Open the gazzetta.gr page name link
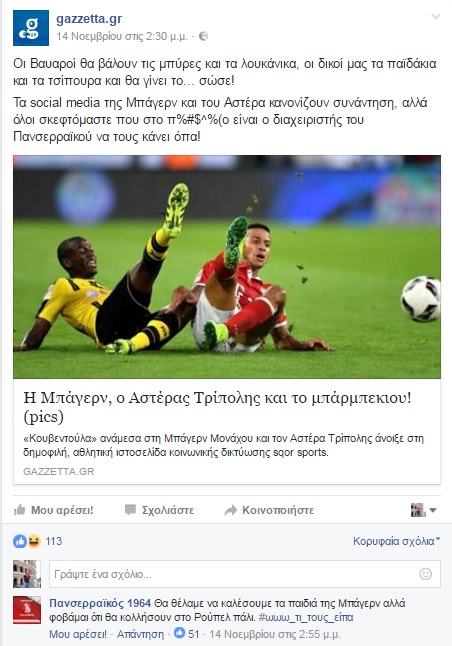 pos(89,19)
